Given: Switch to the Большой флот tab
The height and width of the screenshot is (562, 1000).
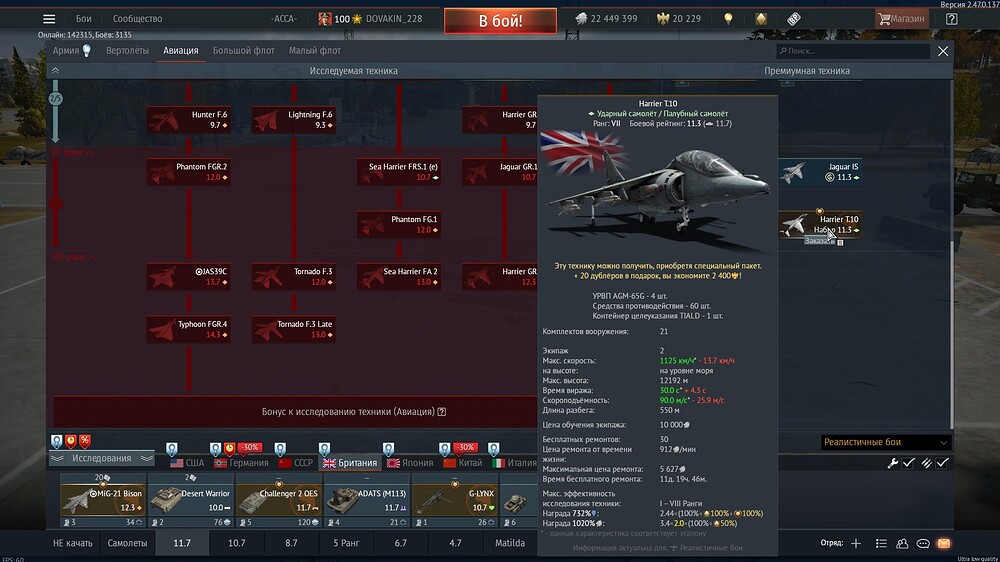Looking at the screenshot, I should (244, 51).
